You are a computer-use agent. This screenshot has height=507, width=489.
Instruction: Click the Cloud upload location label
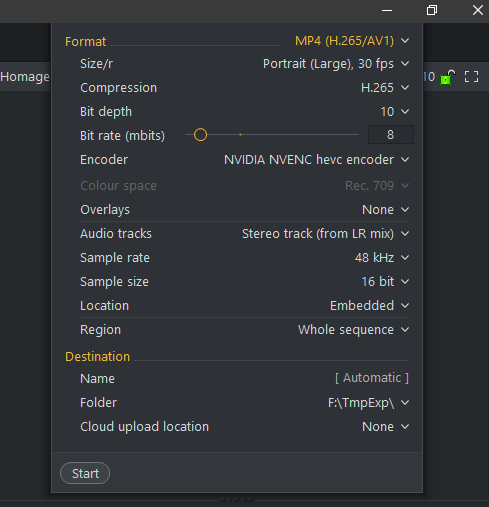[x=144, y=427]
